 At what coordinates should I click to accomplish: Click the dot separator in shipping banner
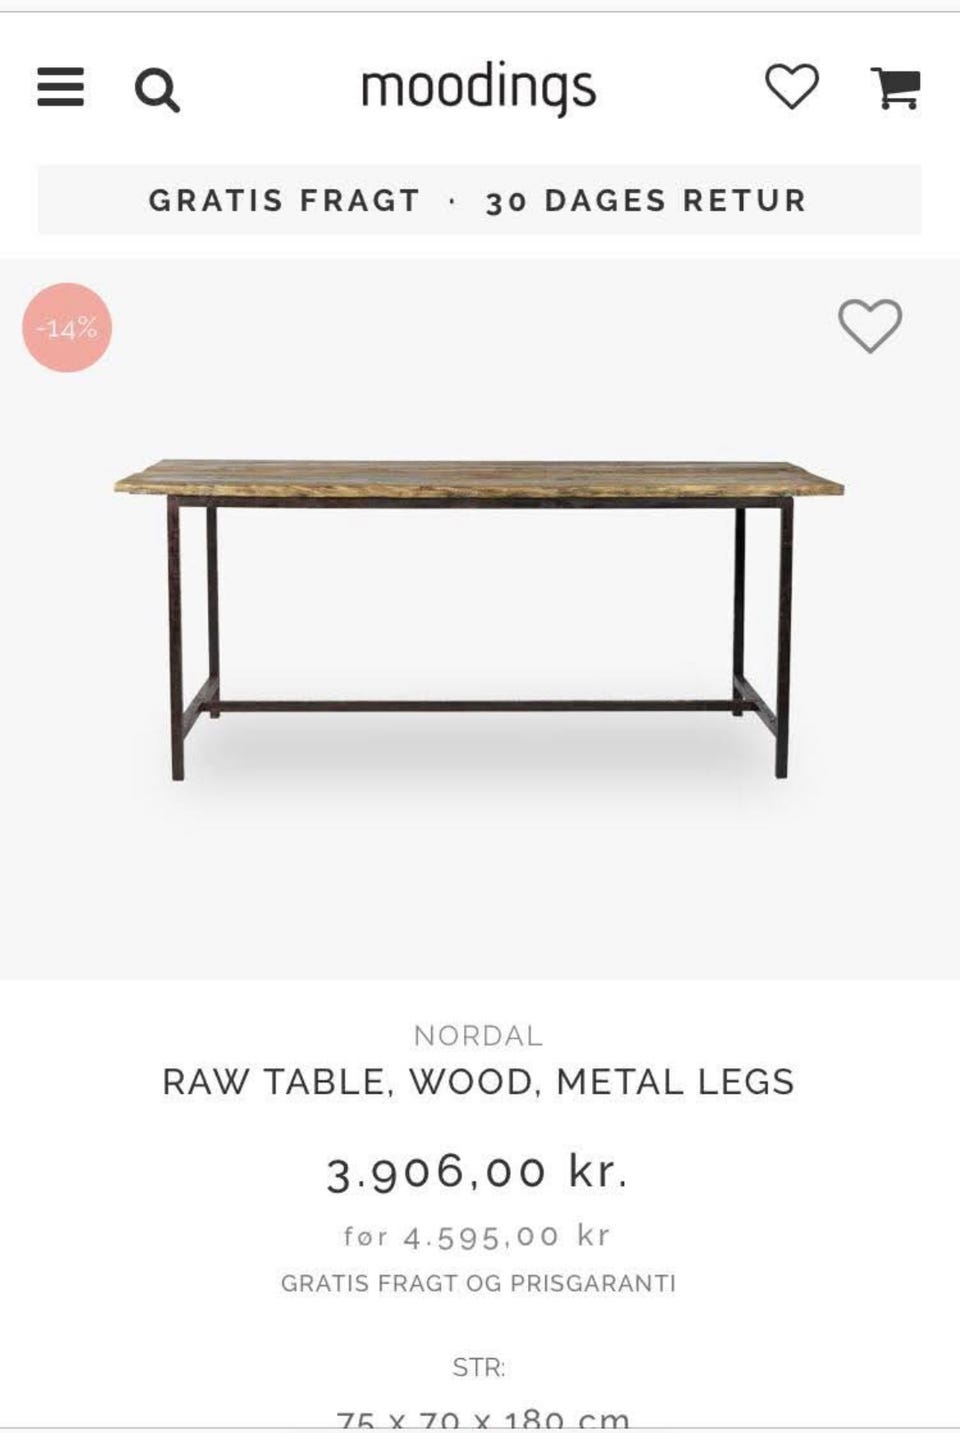[x=453, y=201]
